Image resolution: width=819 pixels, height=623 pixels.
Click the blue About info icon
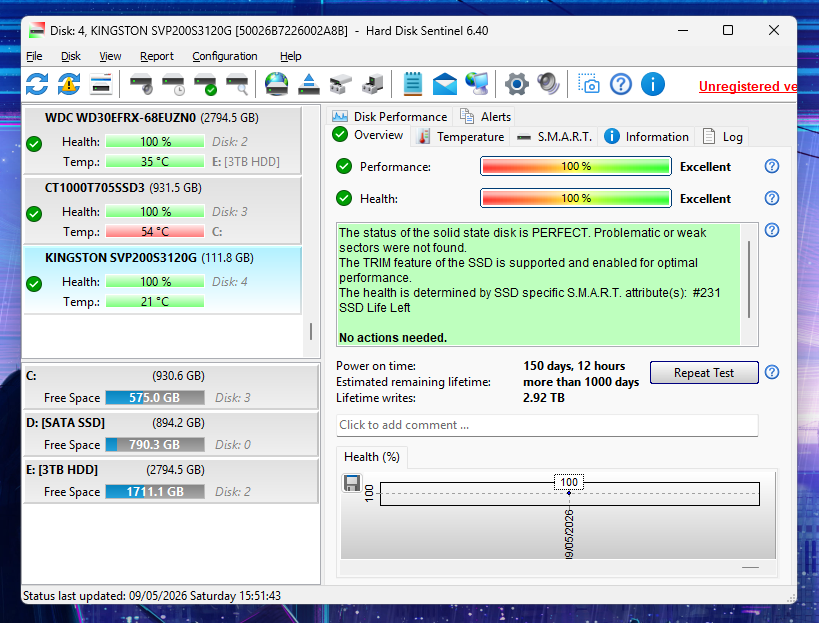[x=653, y=84]
